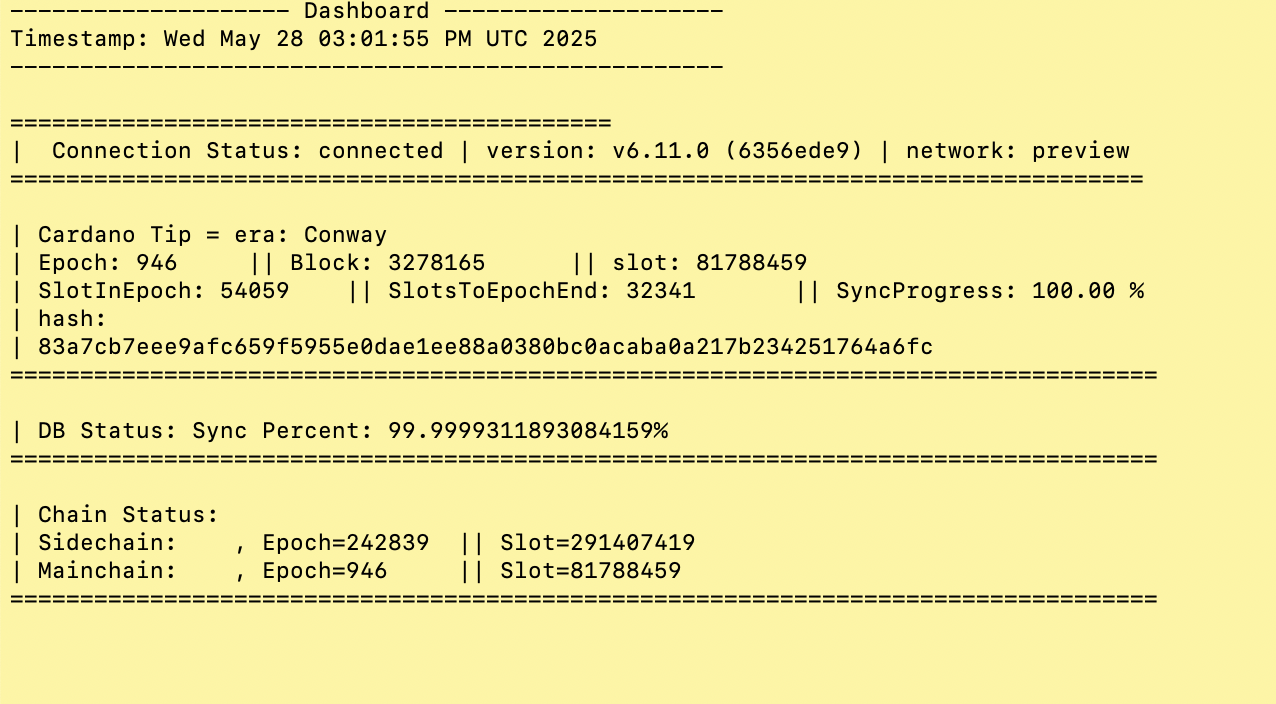Click the Mainchain Slot=81788459 value
This screenshot has width=1276, height=704.
coord(590,571)
